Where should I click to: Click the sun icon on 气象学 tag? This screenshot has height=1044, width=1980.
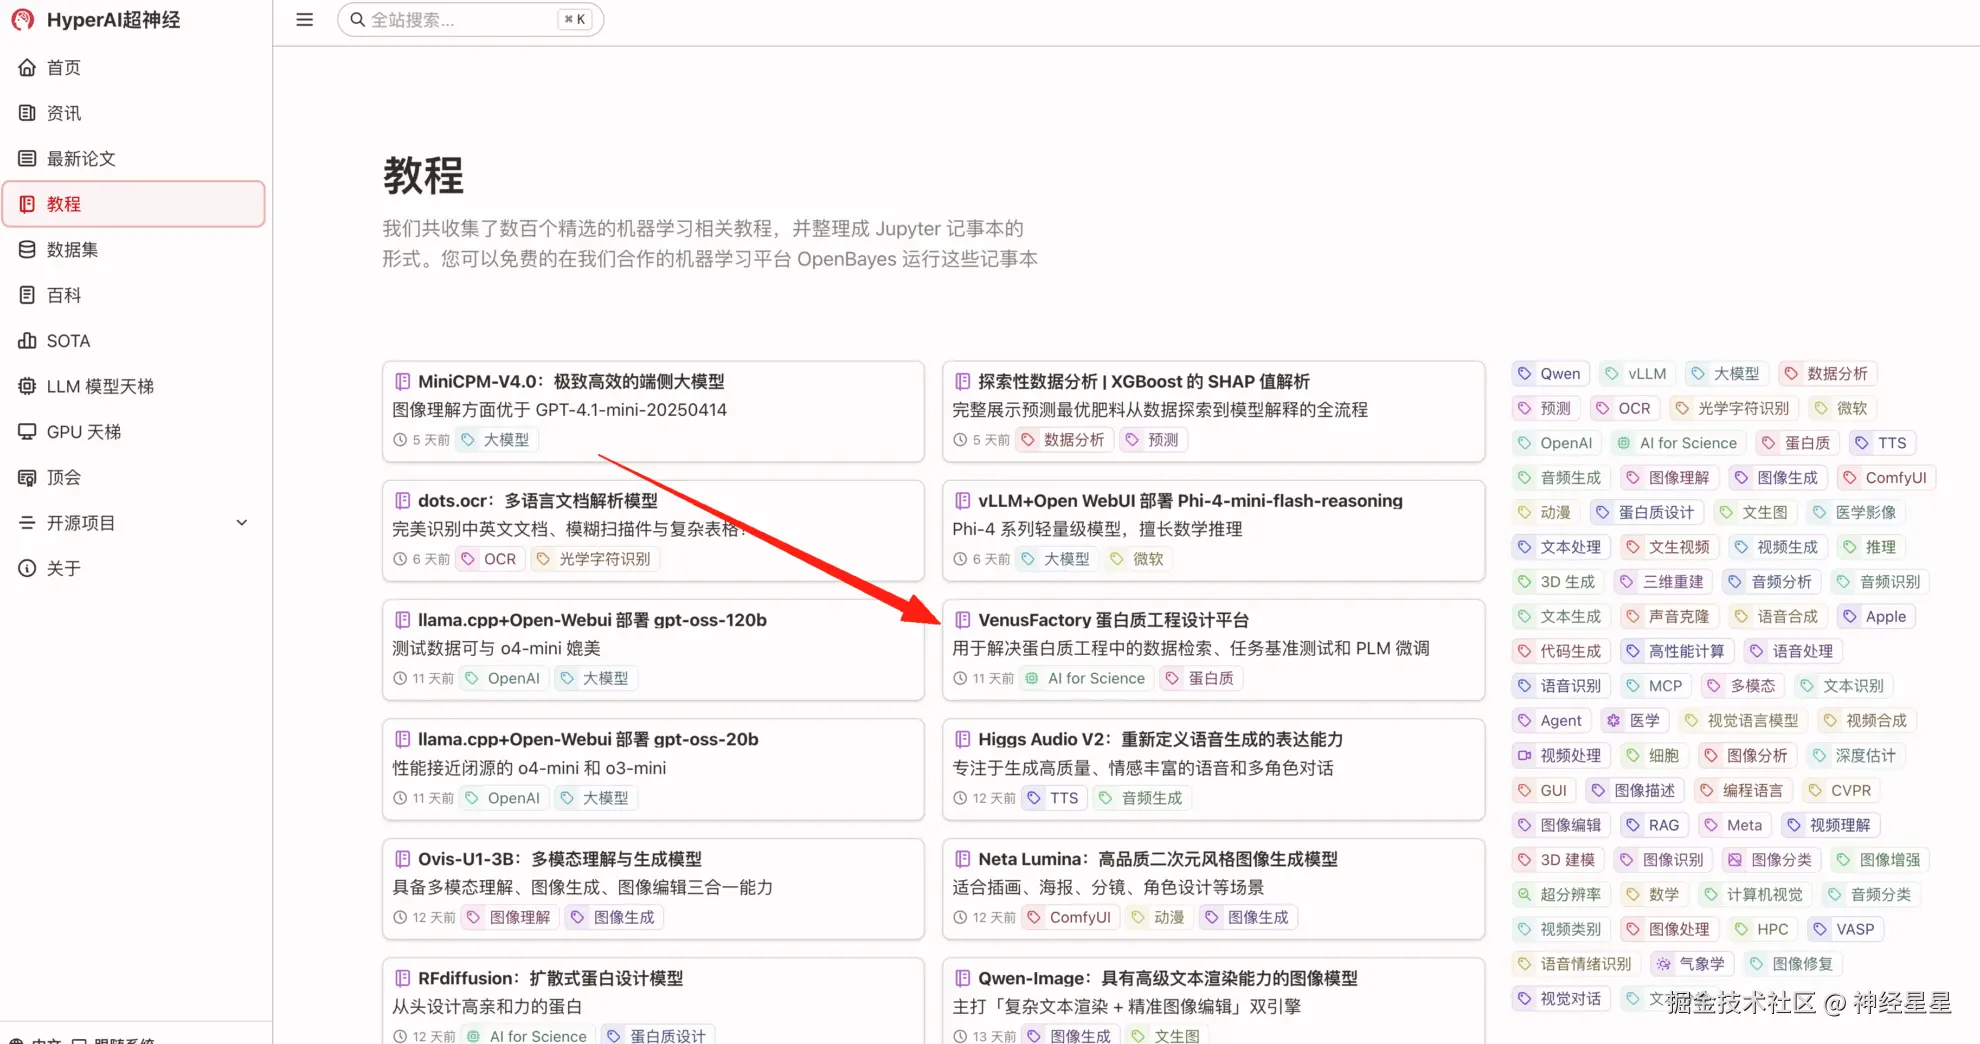click(x=1663, y=964)
